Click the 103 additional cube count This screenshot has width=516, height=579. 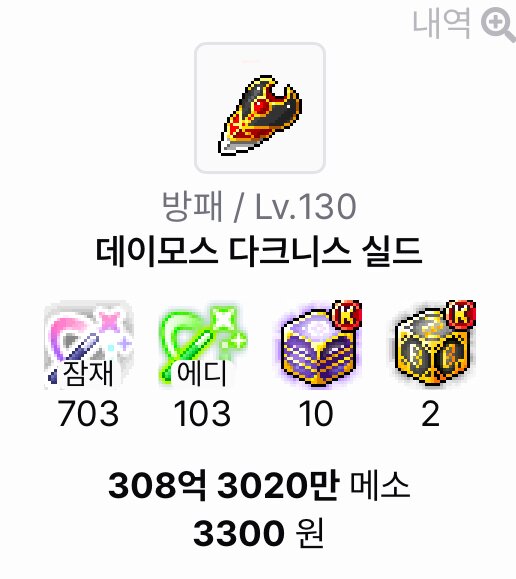[202, 413]
